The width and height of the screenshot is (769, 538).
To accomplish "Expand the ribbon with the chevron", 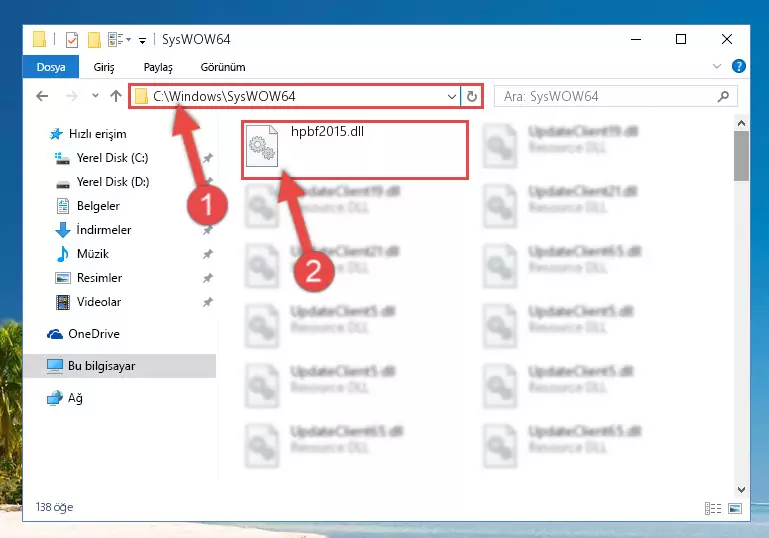I will tap(717, 66).
